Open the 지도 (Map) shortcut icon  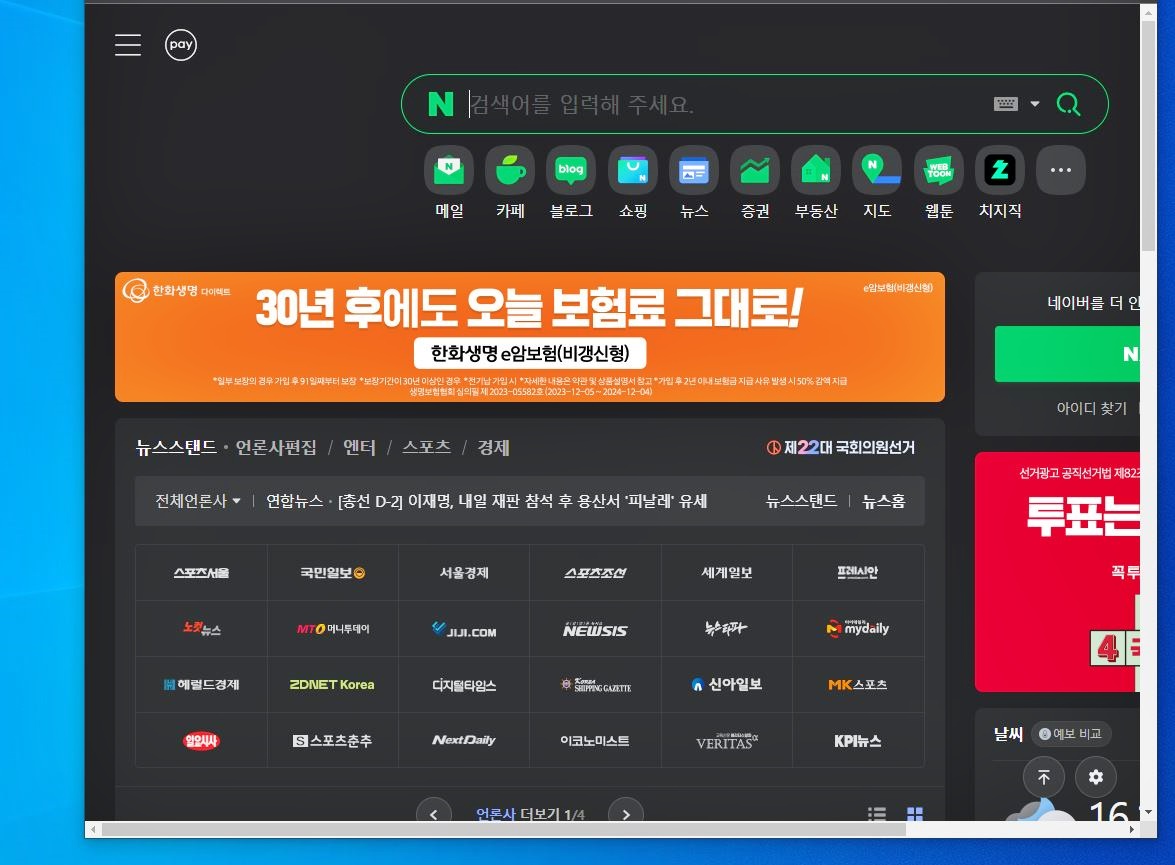click(x=877, y=170)
